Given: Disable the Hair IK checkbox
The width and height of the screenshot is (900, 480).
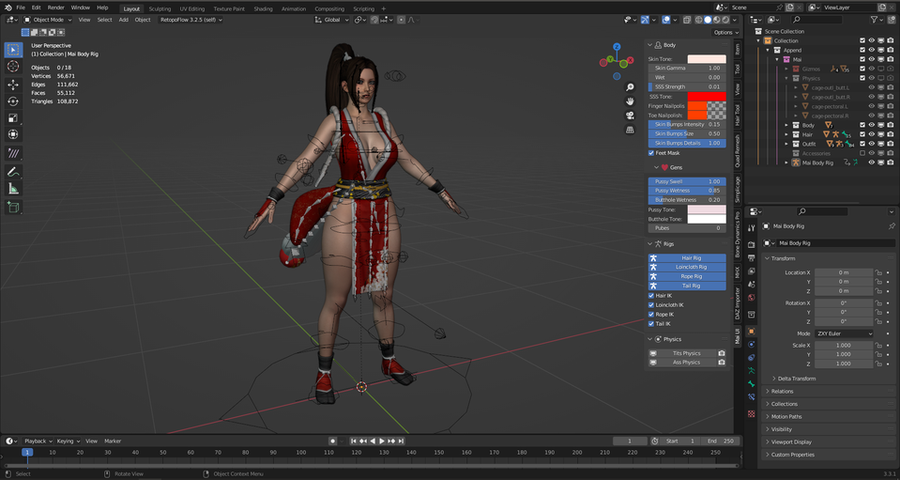Looking at the screenshot, I should [x=651, y=296].
